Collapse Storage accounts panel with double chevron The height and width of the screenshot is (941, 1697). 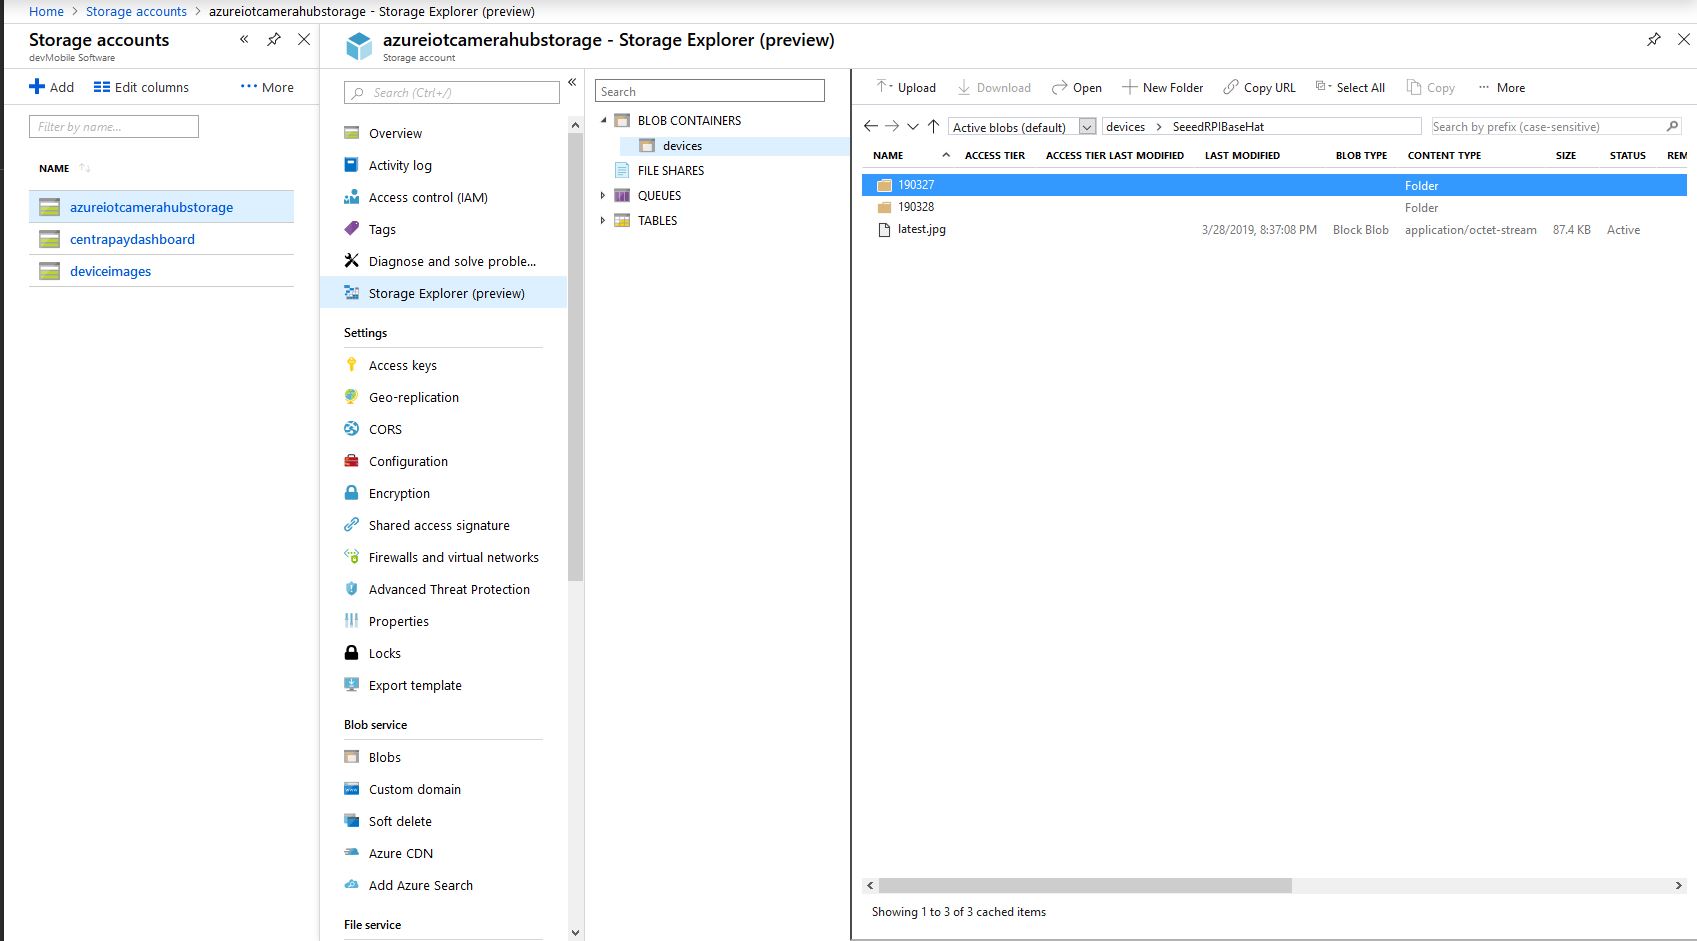click(244, 40)
